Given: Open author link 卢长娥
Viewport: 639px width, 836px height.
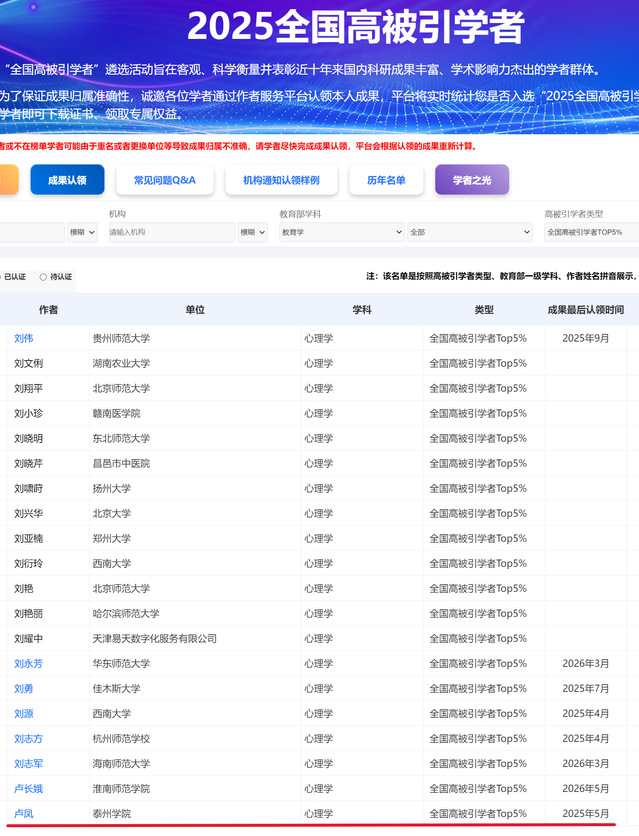Looking at the screenshot, I should (28, 789).
